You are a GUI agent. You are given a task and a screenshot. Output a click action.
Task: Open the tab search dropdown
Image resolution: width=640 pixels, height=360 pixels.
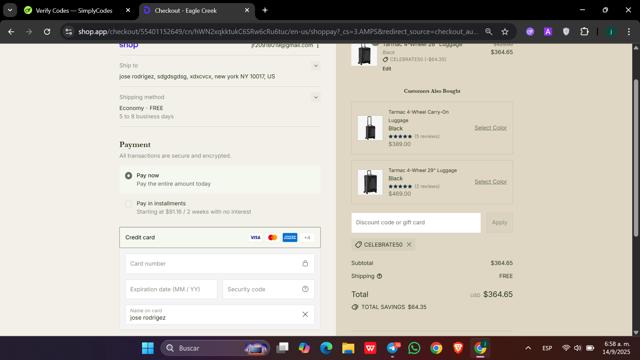click(10, 11)
